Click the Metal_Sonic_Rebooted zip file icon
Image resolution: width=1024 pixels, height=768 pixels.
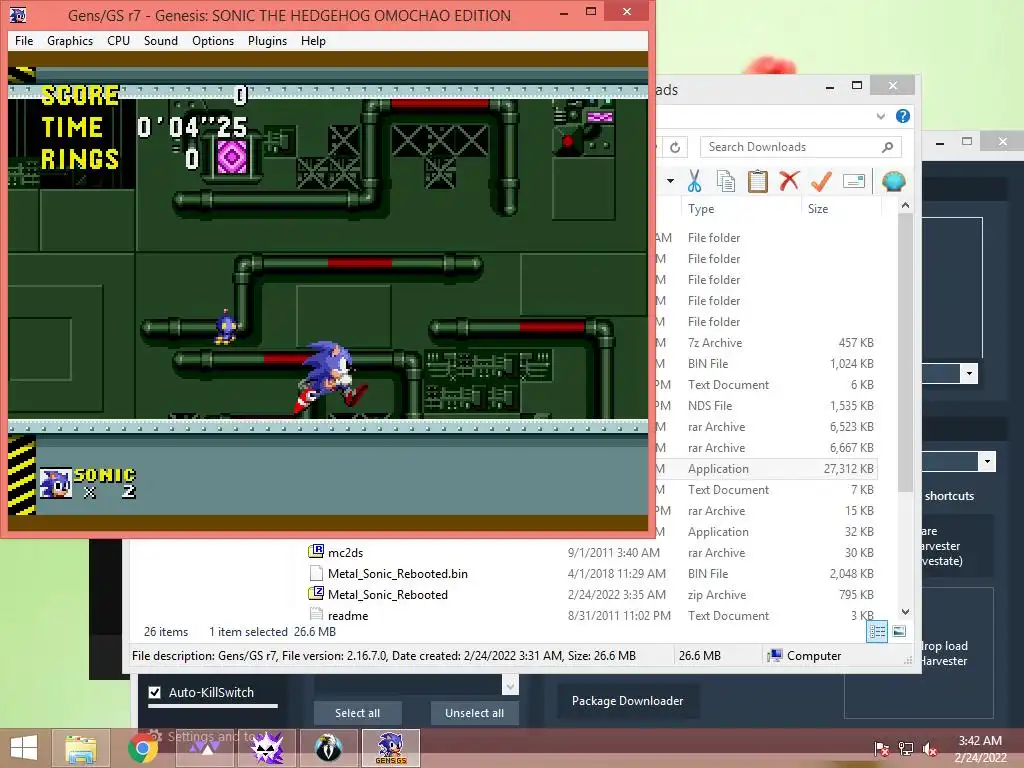click(316, 594)
